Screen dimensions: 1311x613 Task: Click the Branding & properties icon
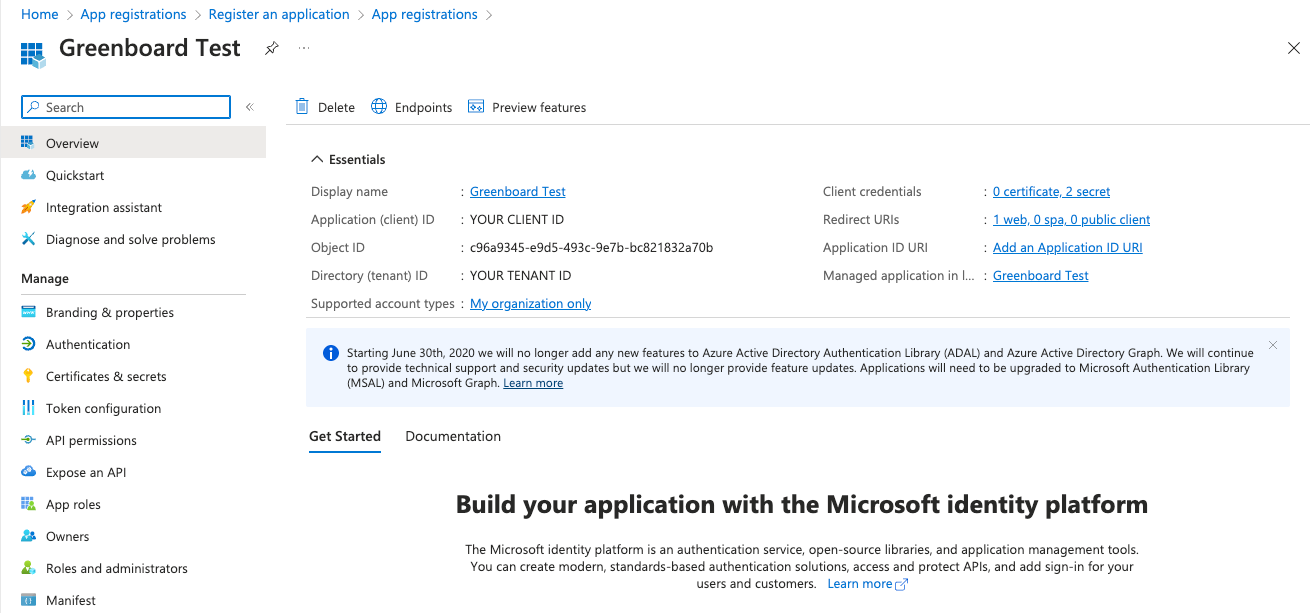[28, 312]
